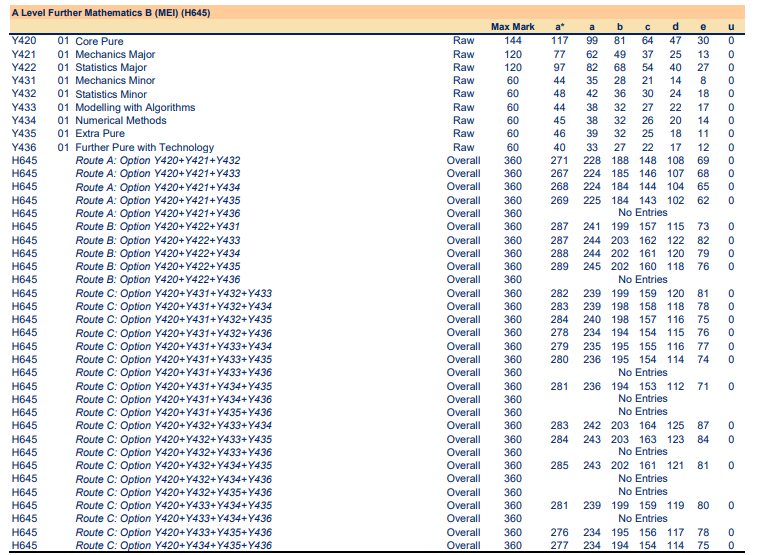Click unit code 'Y420' beside Core Pure
The height and width of the screenshot is (555, 759).
[24, 41]
